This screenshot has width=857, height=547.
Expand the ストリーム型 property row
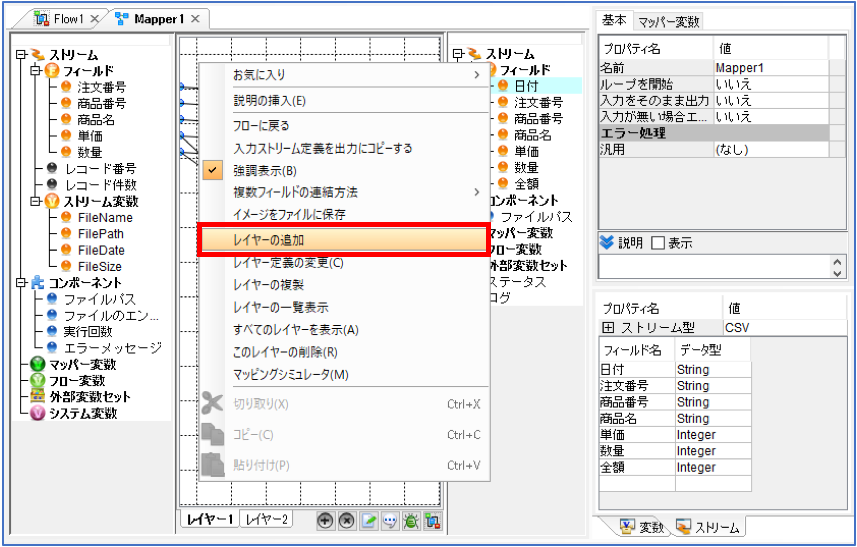tap(607, 328)
